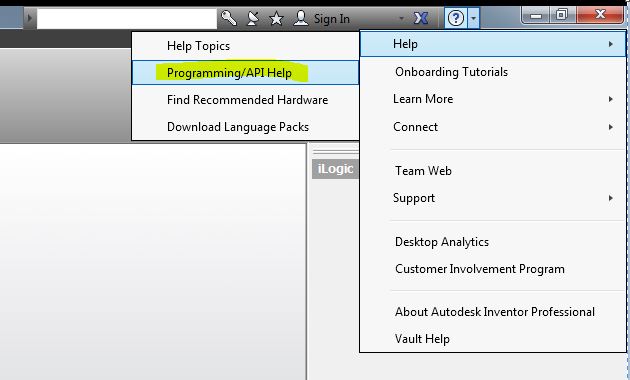Viewport: 630px width, 380px height.
Task: Click the search field expand arrow
Action: [x=29, y=18]
